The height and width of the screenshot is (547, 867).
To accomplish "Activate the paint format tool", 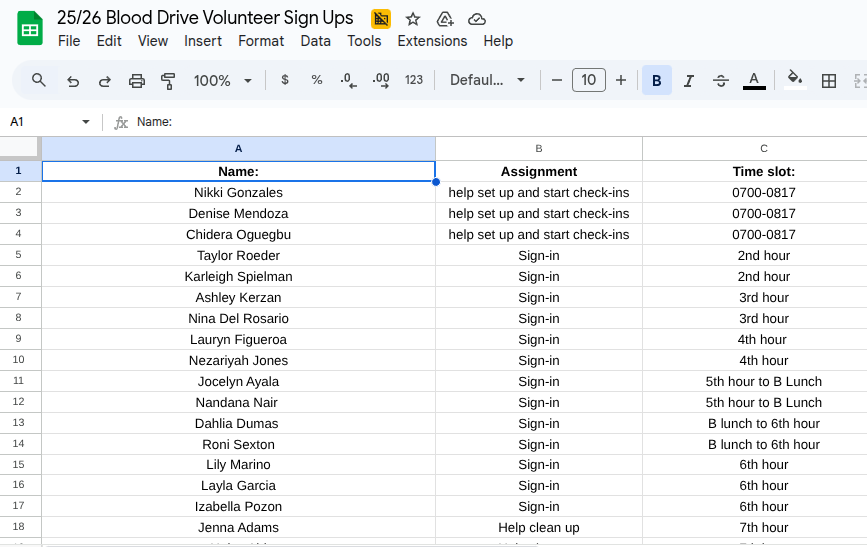I will click(168, 80).
